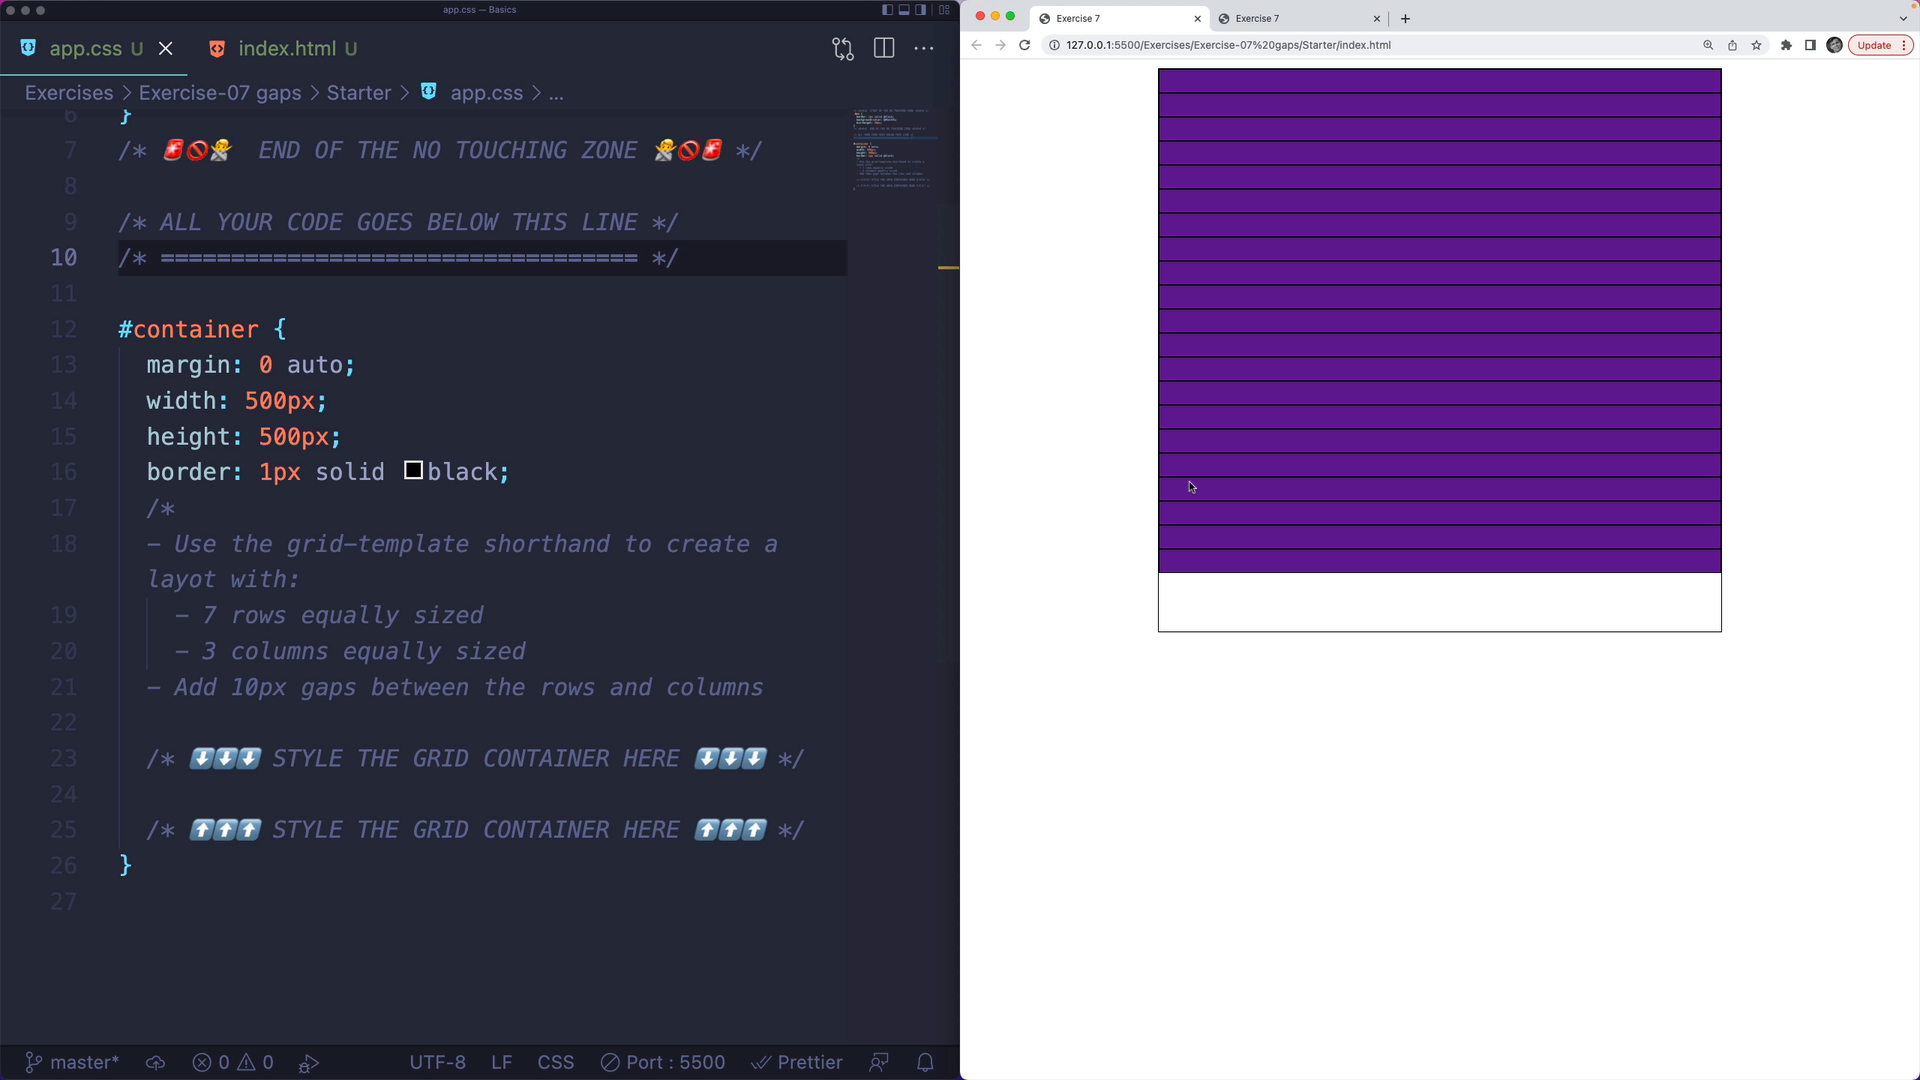Open a new browser tab

(1405, 18)
